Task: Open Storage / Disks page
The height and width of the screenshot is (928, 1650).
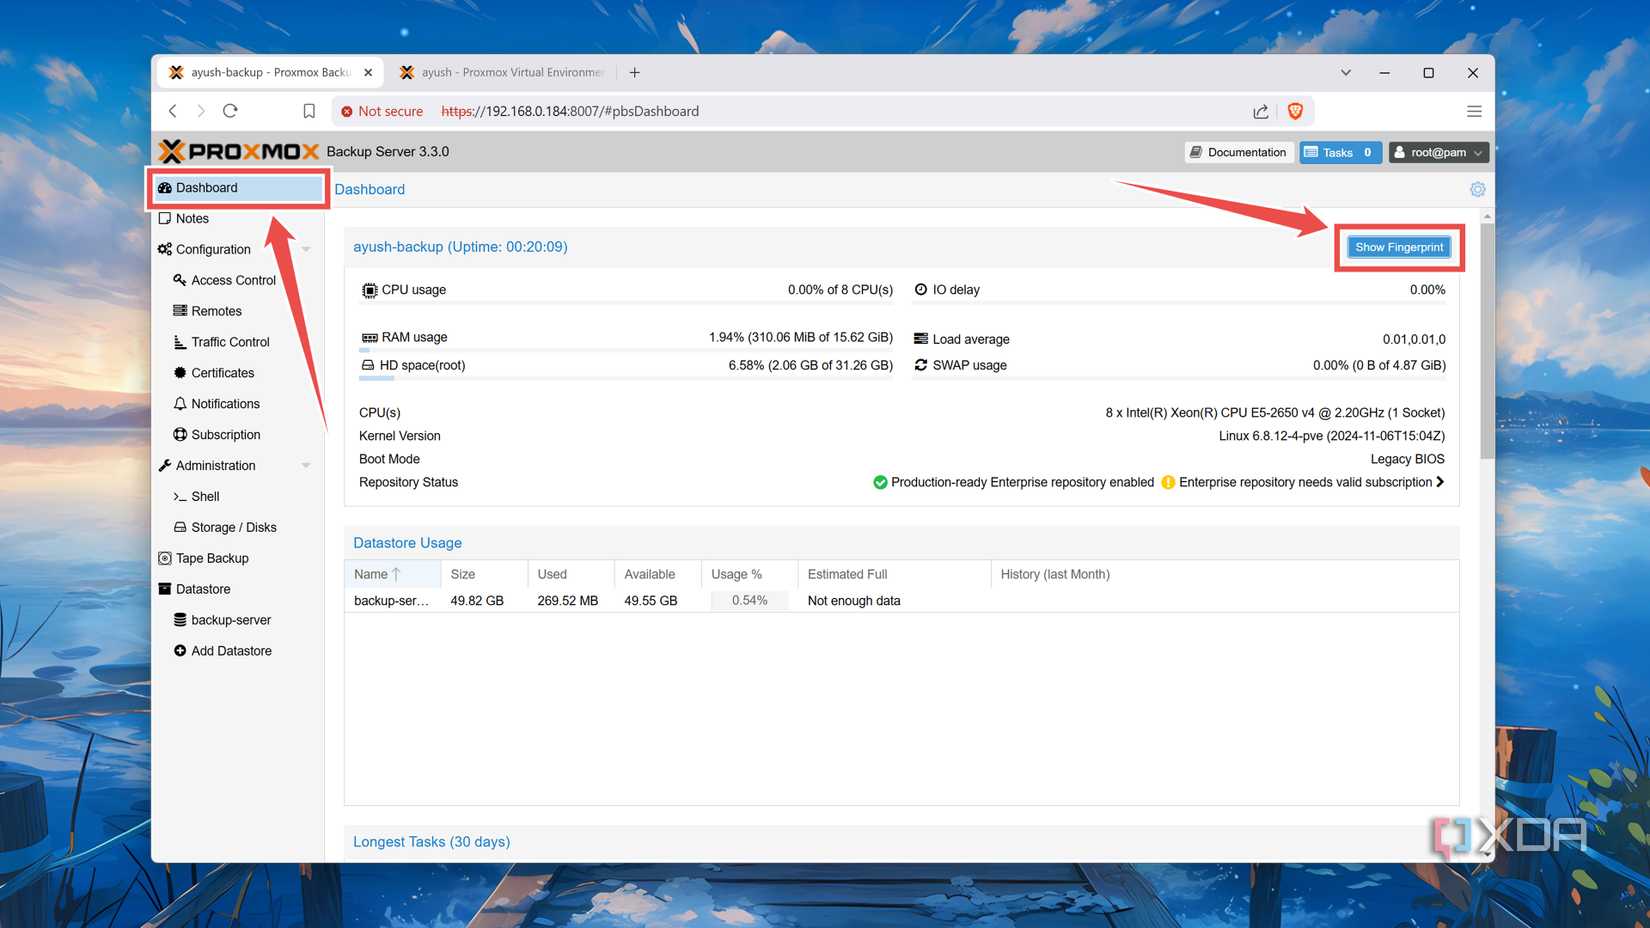Action: click(x=233, y=527)
